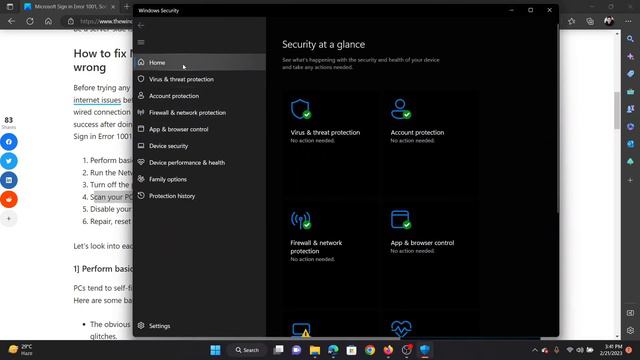Viewport: 640px width, 360px height.
Task: Share the article on LinkedIn
Action: [x=9, y=180]
